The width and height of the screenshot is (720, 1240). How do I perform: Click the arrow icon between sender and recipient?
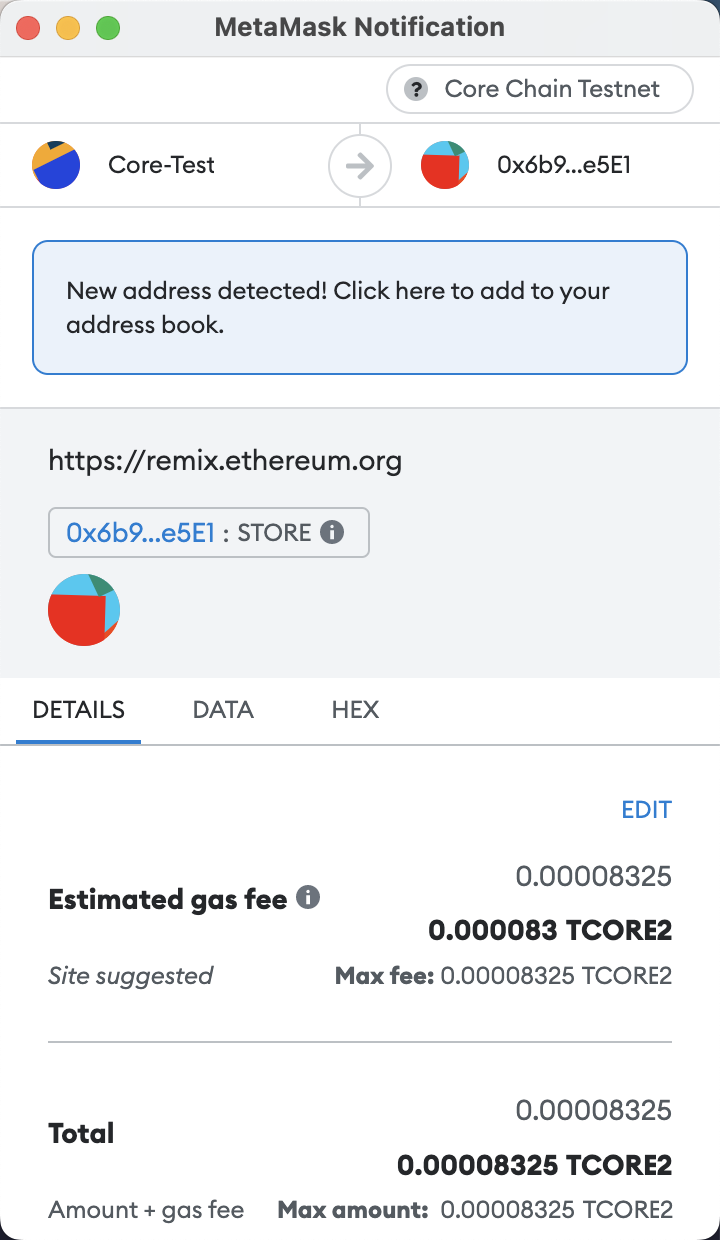[359, 166]
